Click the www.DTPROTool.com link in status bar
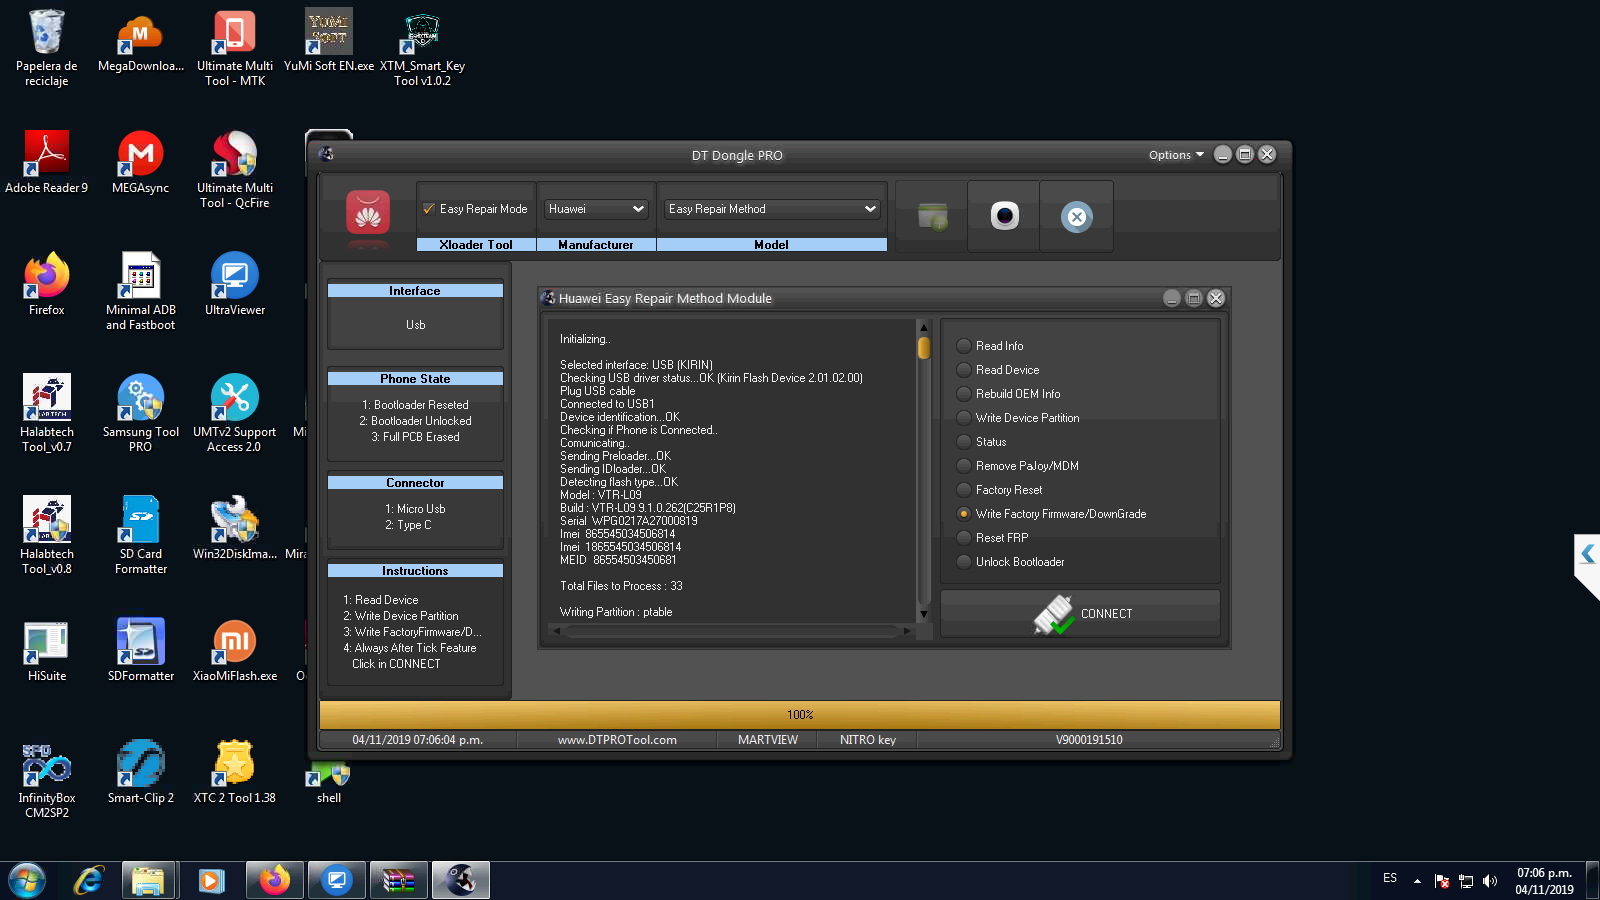Screen dimensions: 1600x900 (617, 740)
